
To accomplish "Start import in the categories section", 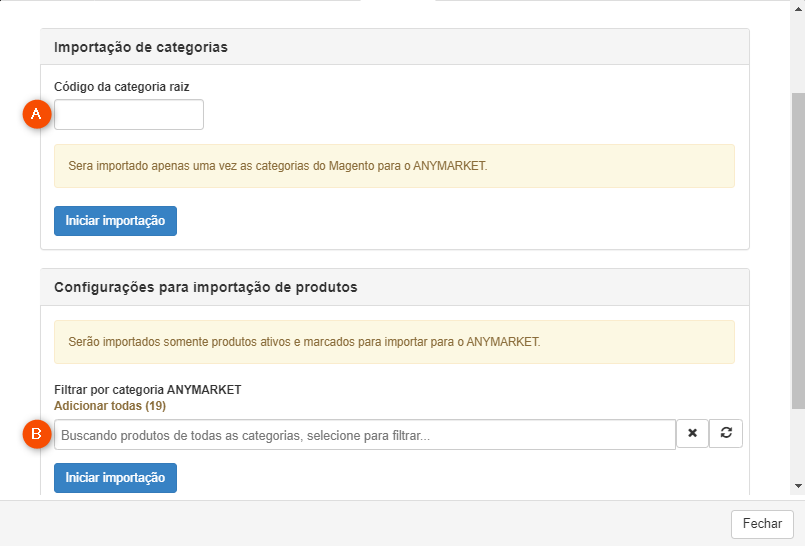I will 116,221.
